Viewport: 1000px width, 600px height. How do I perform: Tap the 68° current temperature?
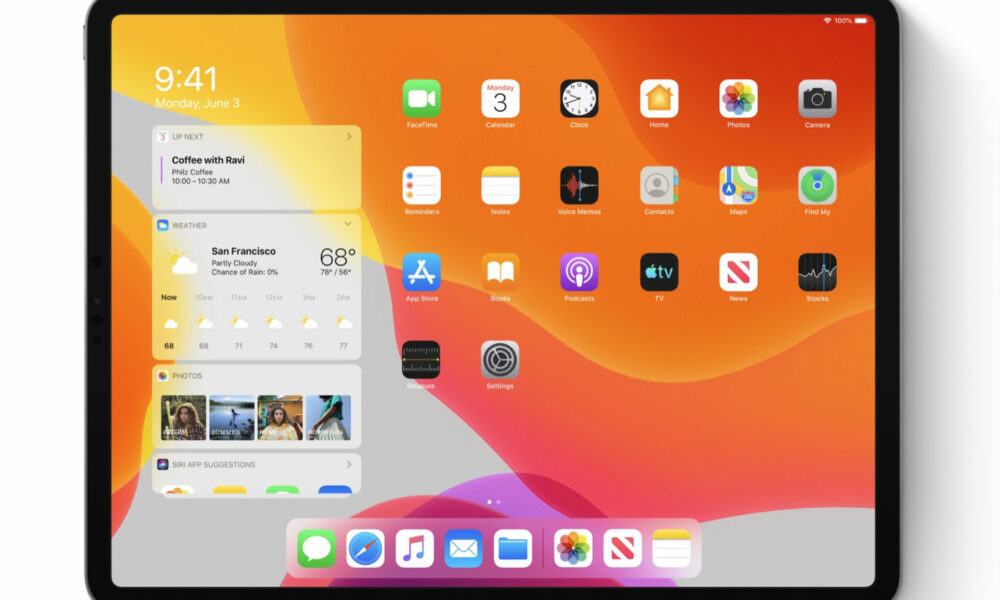pos(337,257)
